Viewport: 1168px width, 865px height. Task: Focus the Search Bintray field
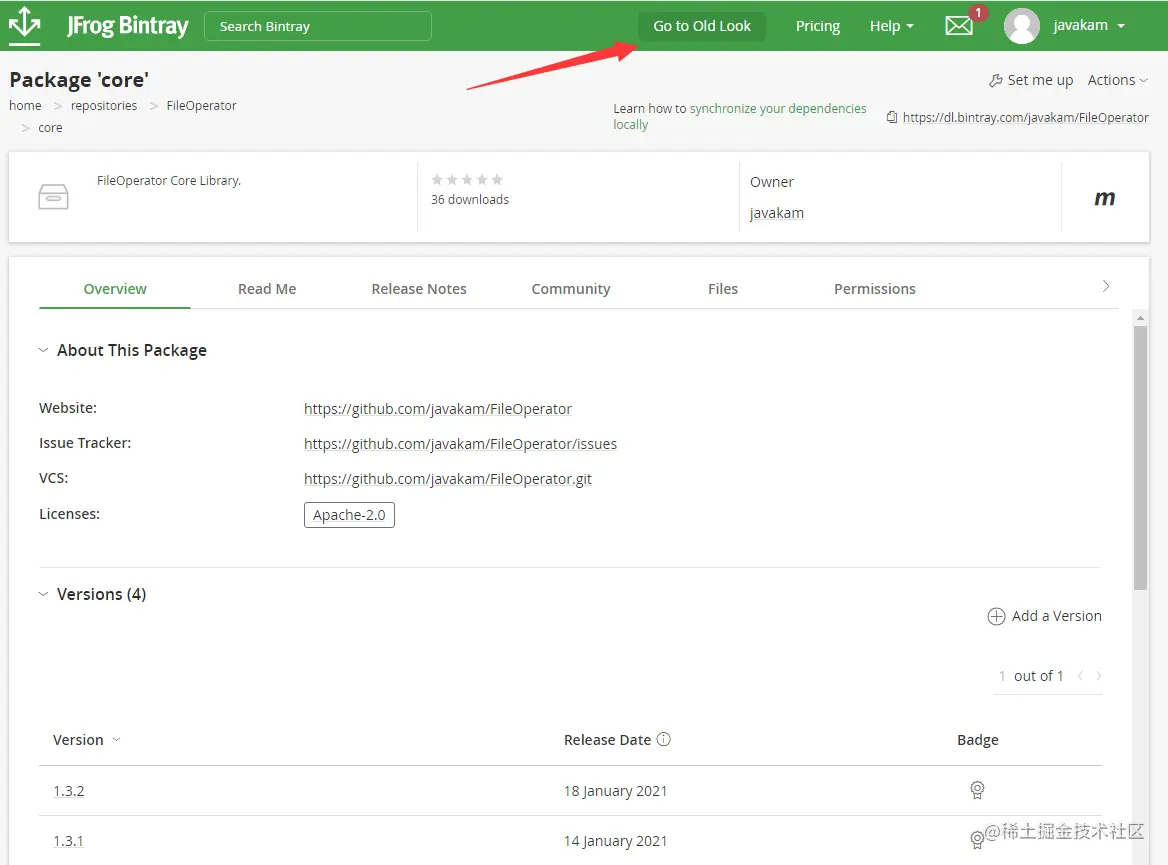tap(317, 26)
